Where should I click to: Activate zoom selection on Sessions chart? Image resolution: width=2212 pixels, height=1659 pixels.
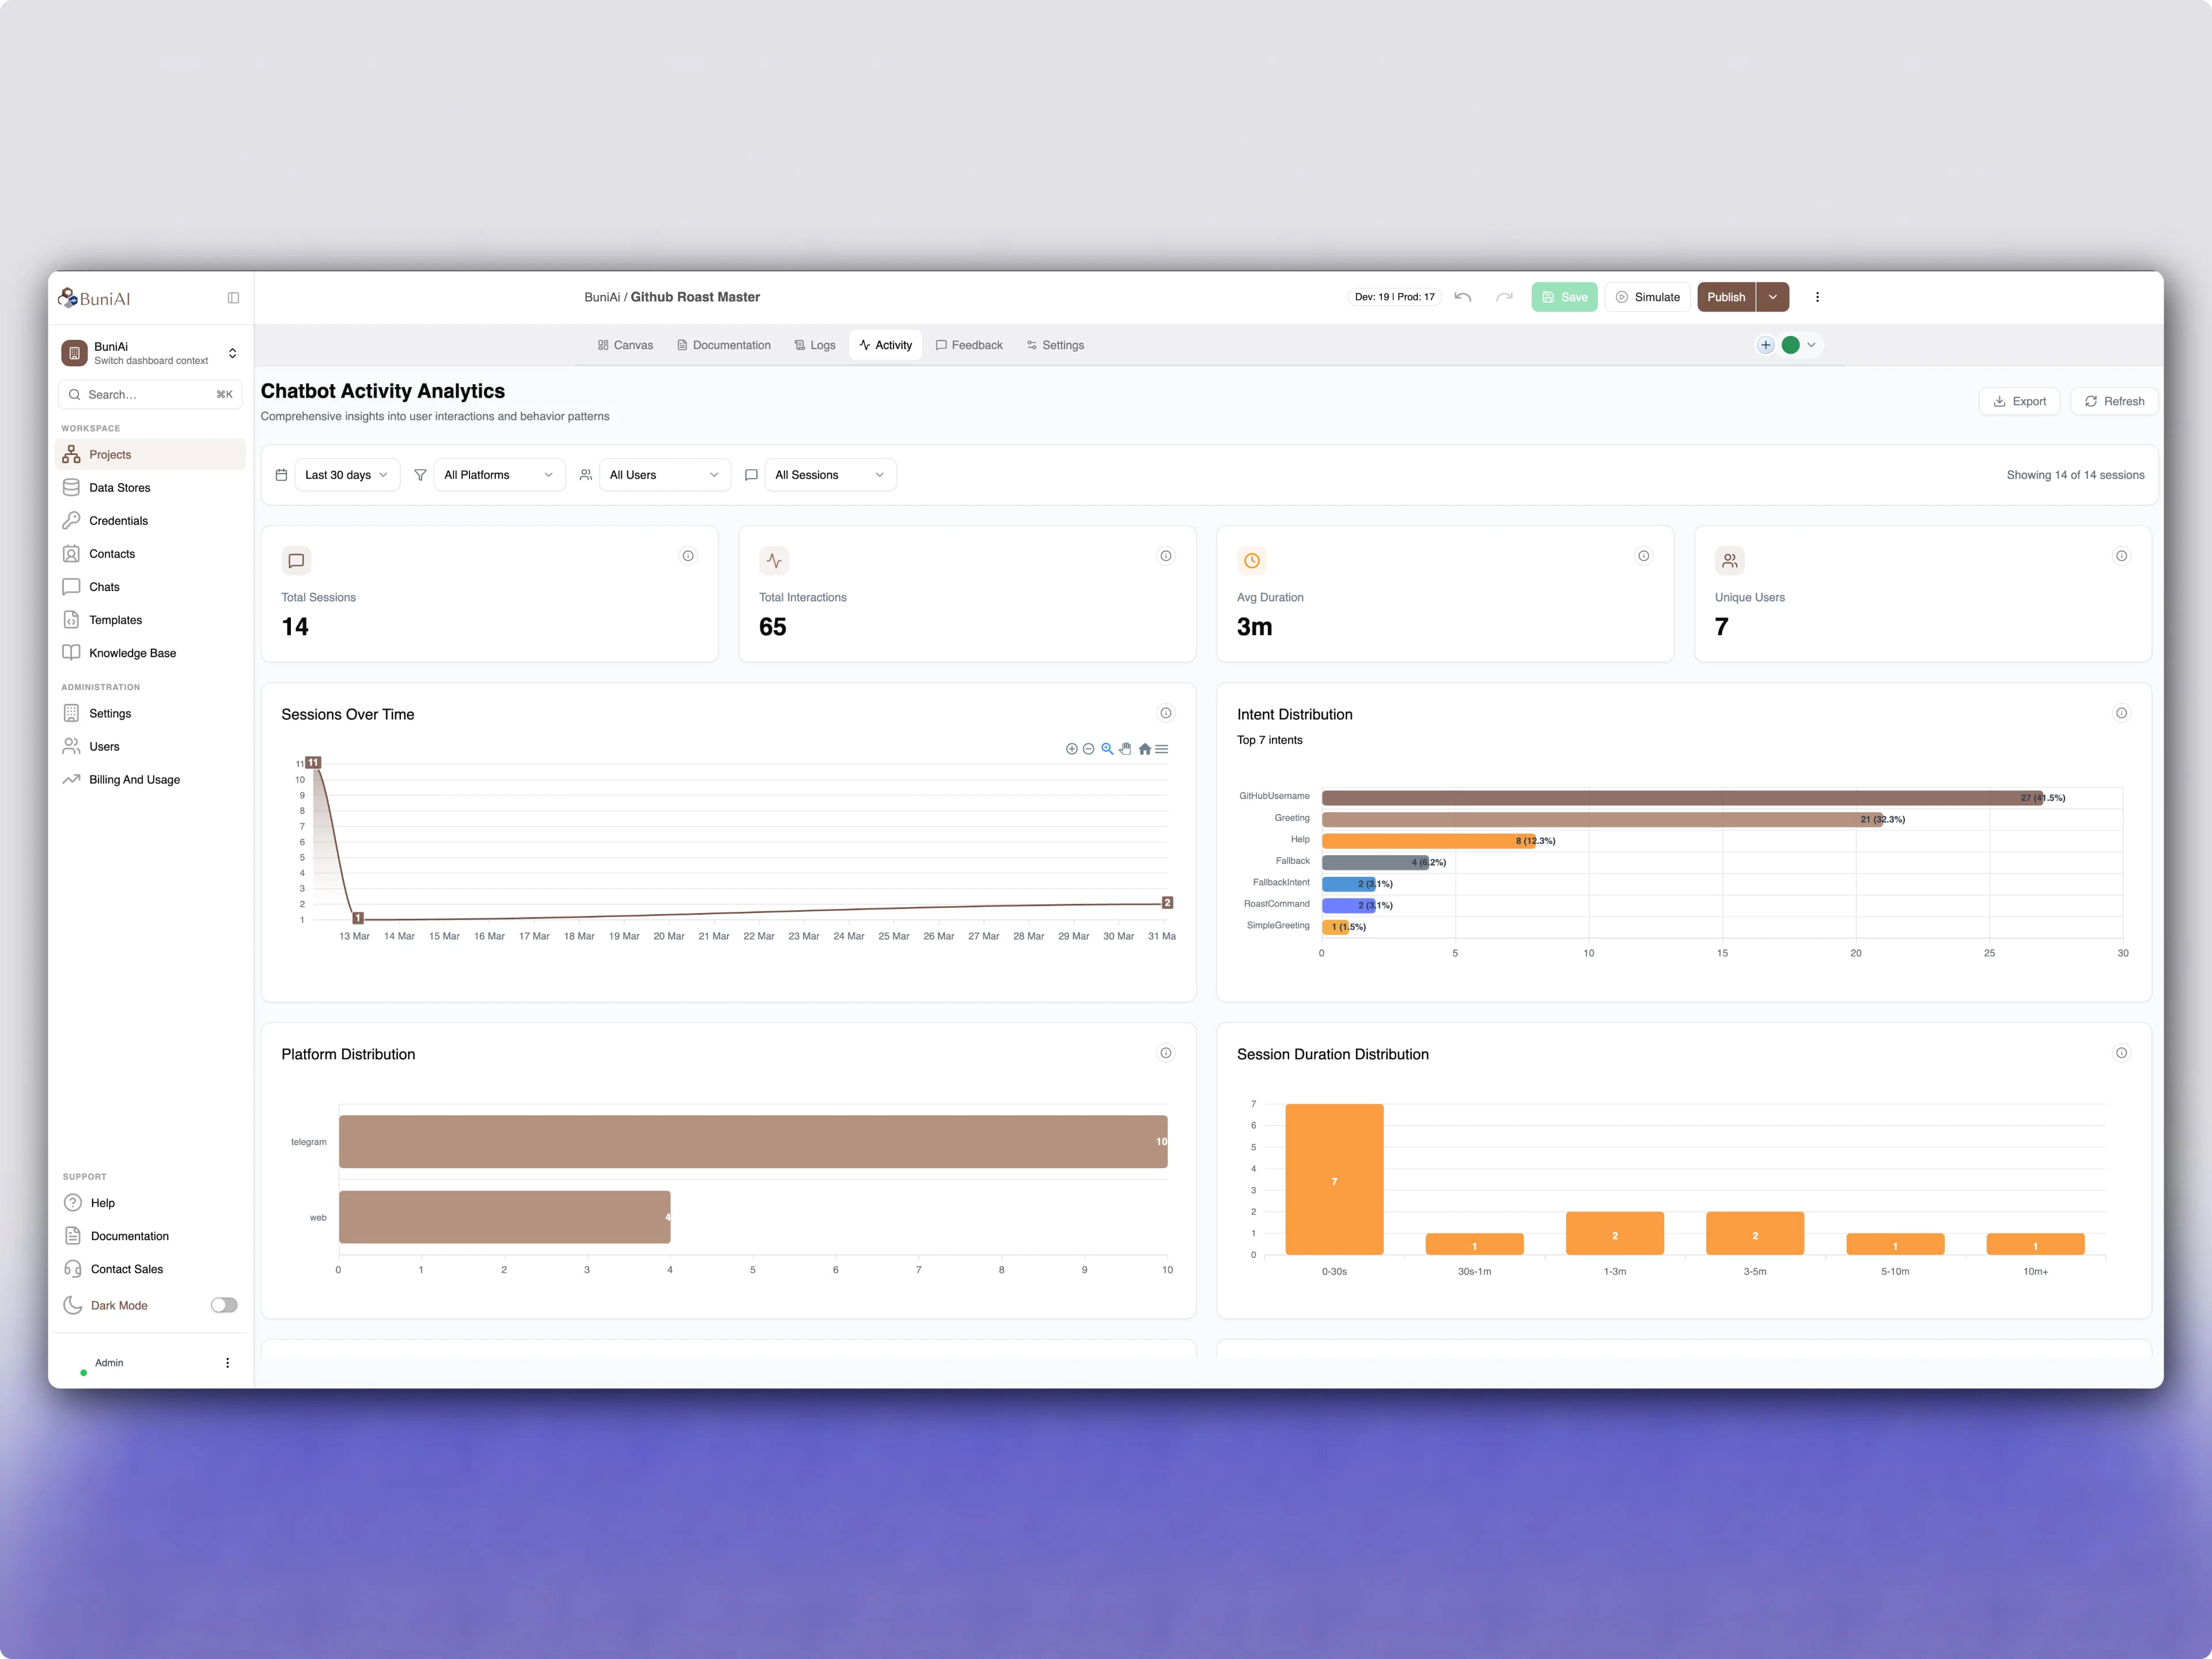tap(1107, 748)
